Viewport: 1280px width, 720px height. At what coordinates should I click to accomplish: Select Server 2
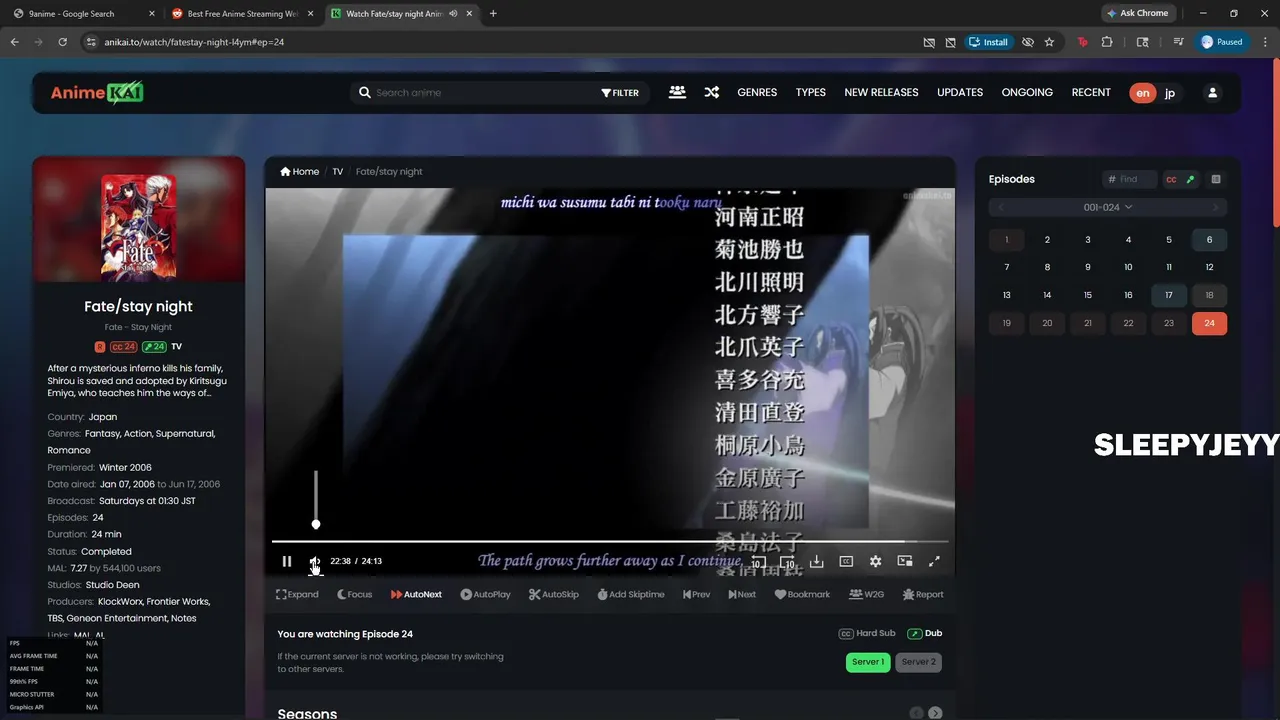(x=919, y=662)
